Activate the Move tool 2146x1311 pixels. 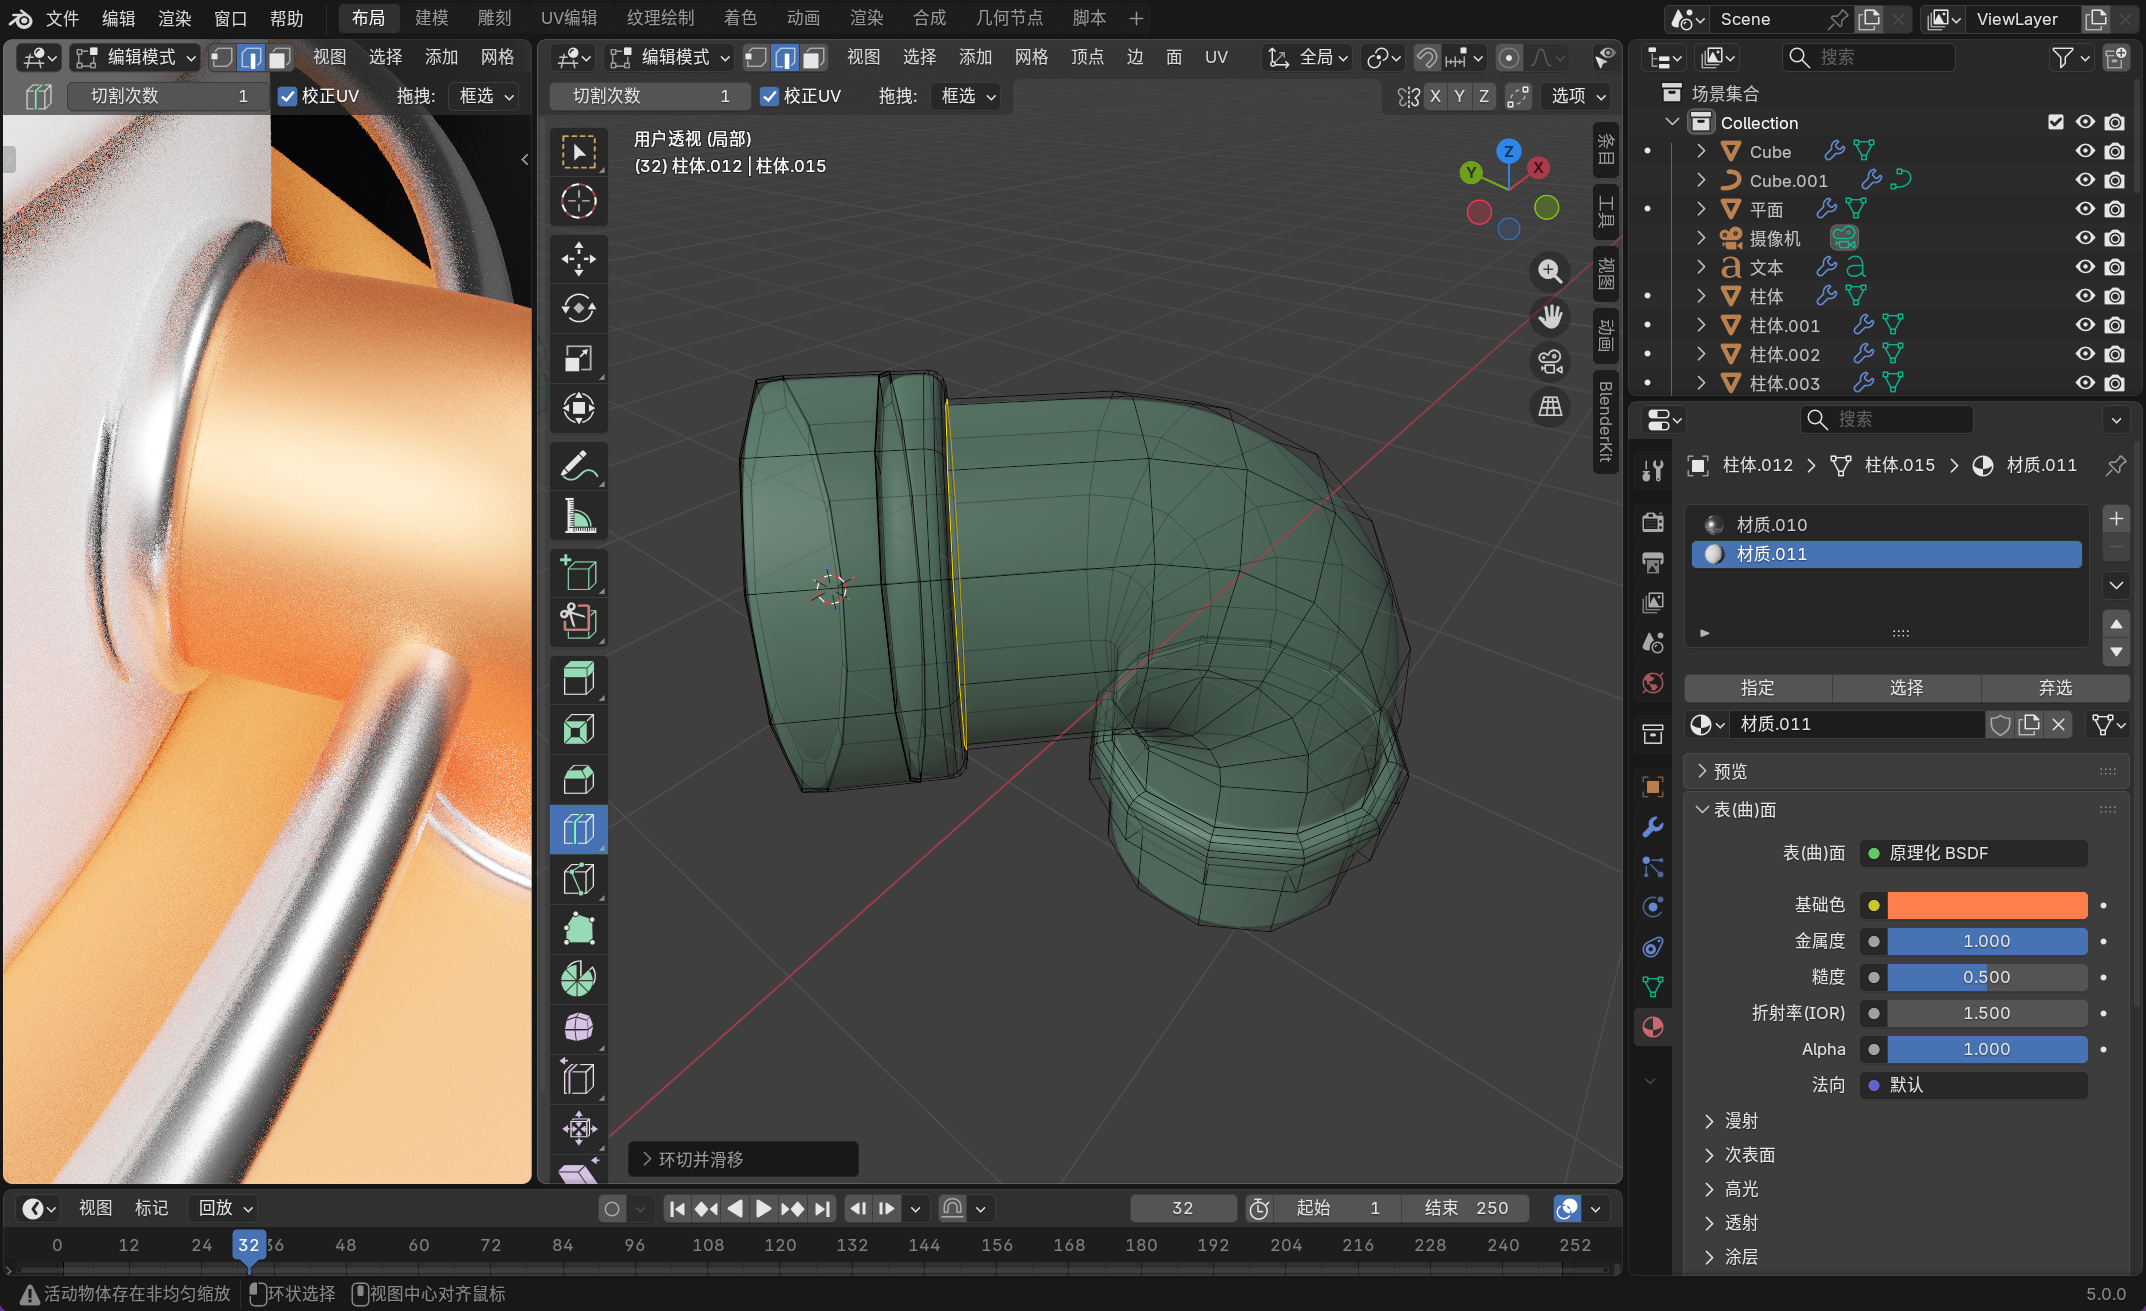tap(578, 259)
